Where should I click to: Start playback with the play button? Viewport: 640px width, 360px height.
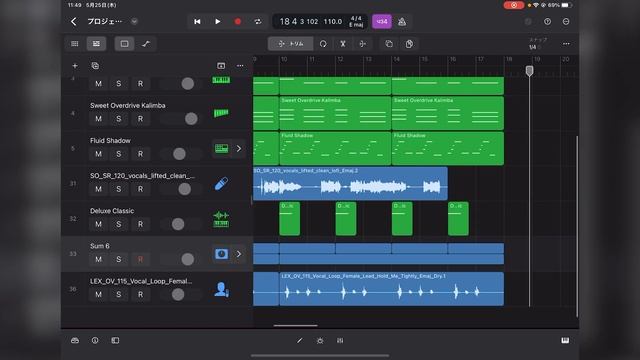[218, 22]
